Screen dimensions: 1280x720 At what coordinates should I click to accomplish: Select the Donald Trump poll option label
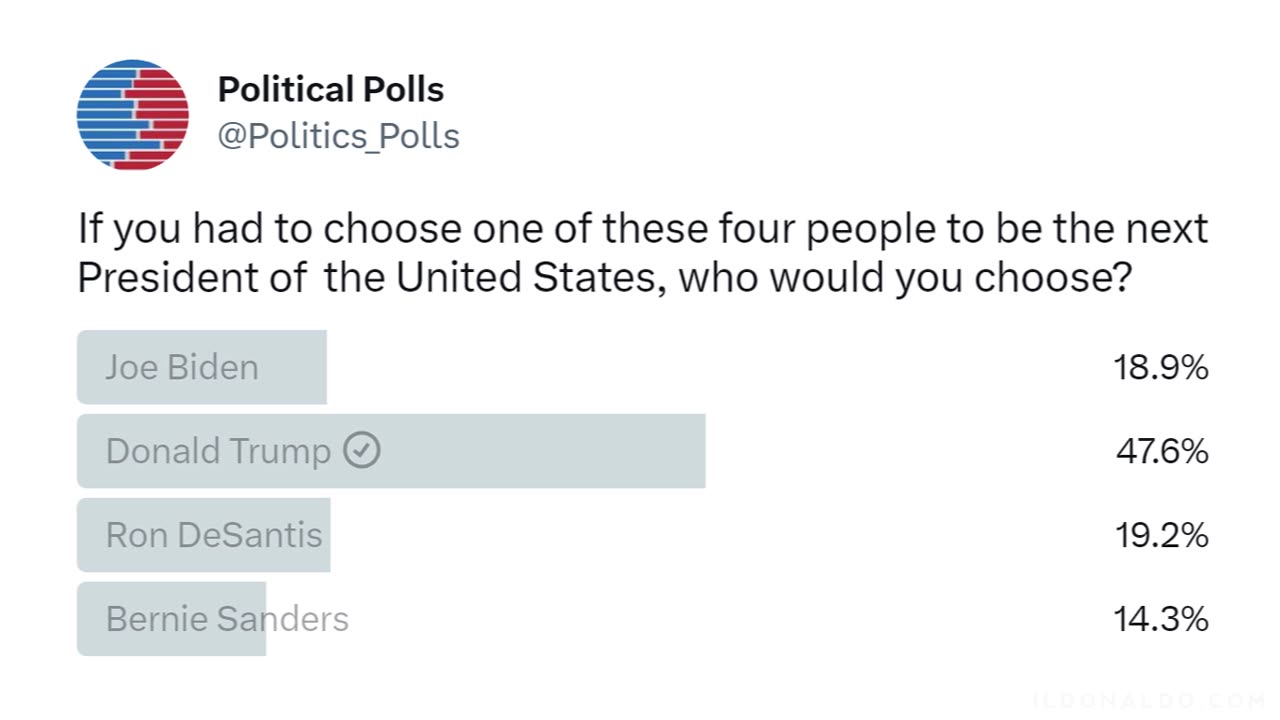(x=218, y=451)
